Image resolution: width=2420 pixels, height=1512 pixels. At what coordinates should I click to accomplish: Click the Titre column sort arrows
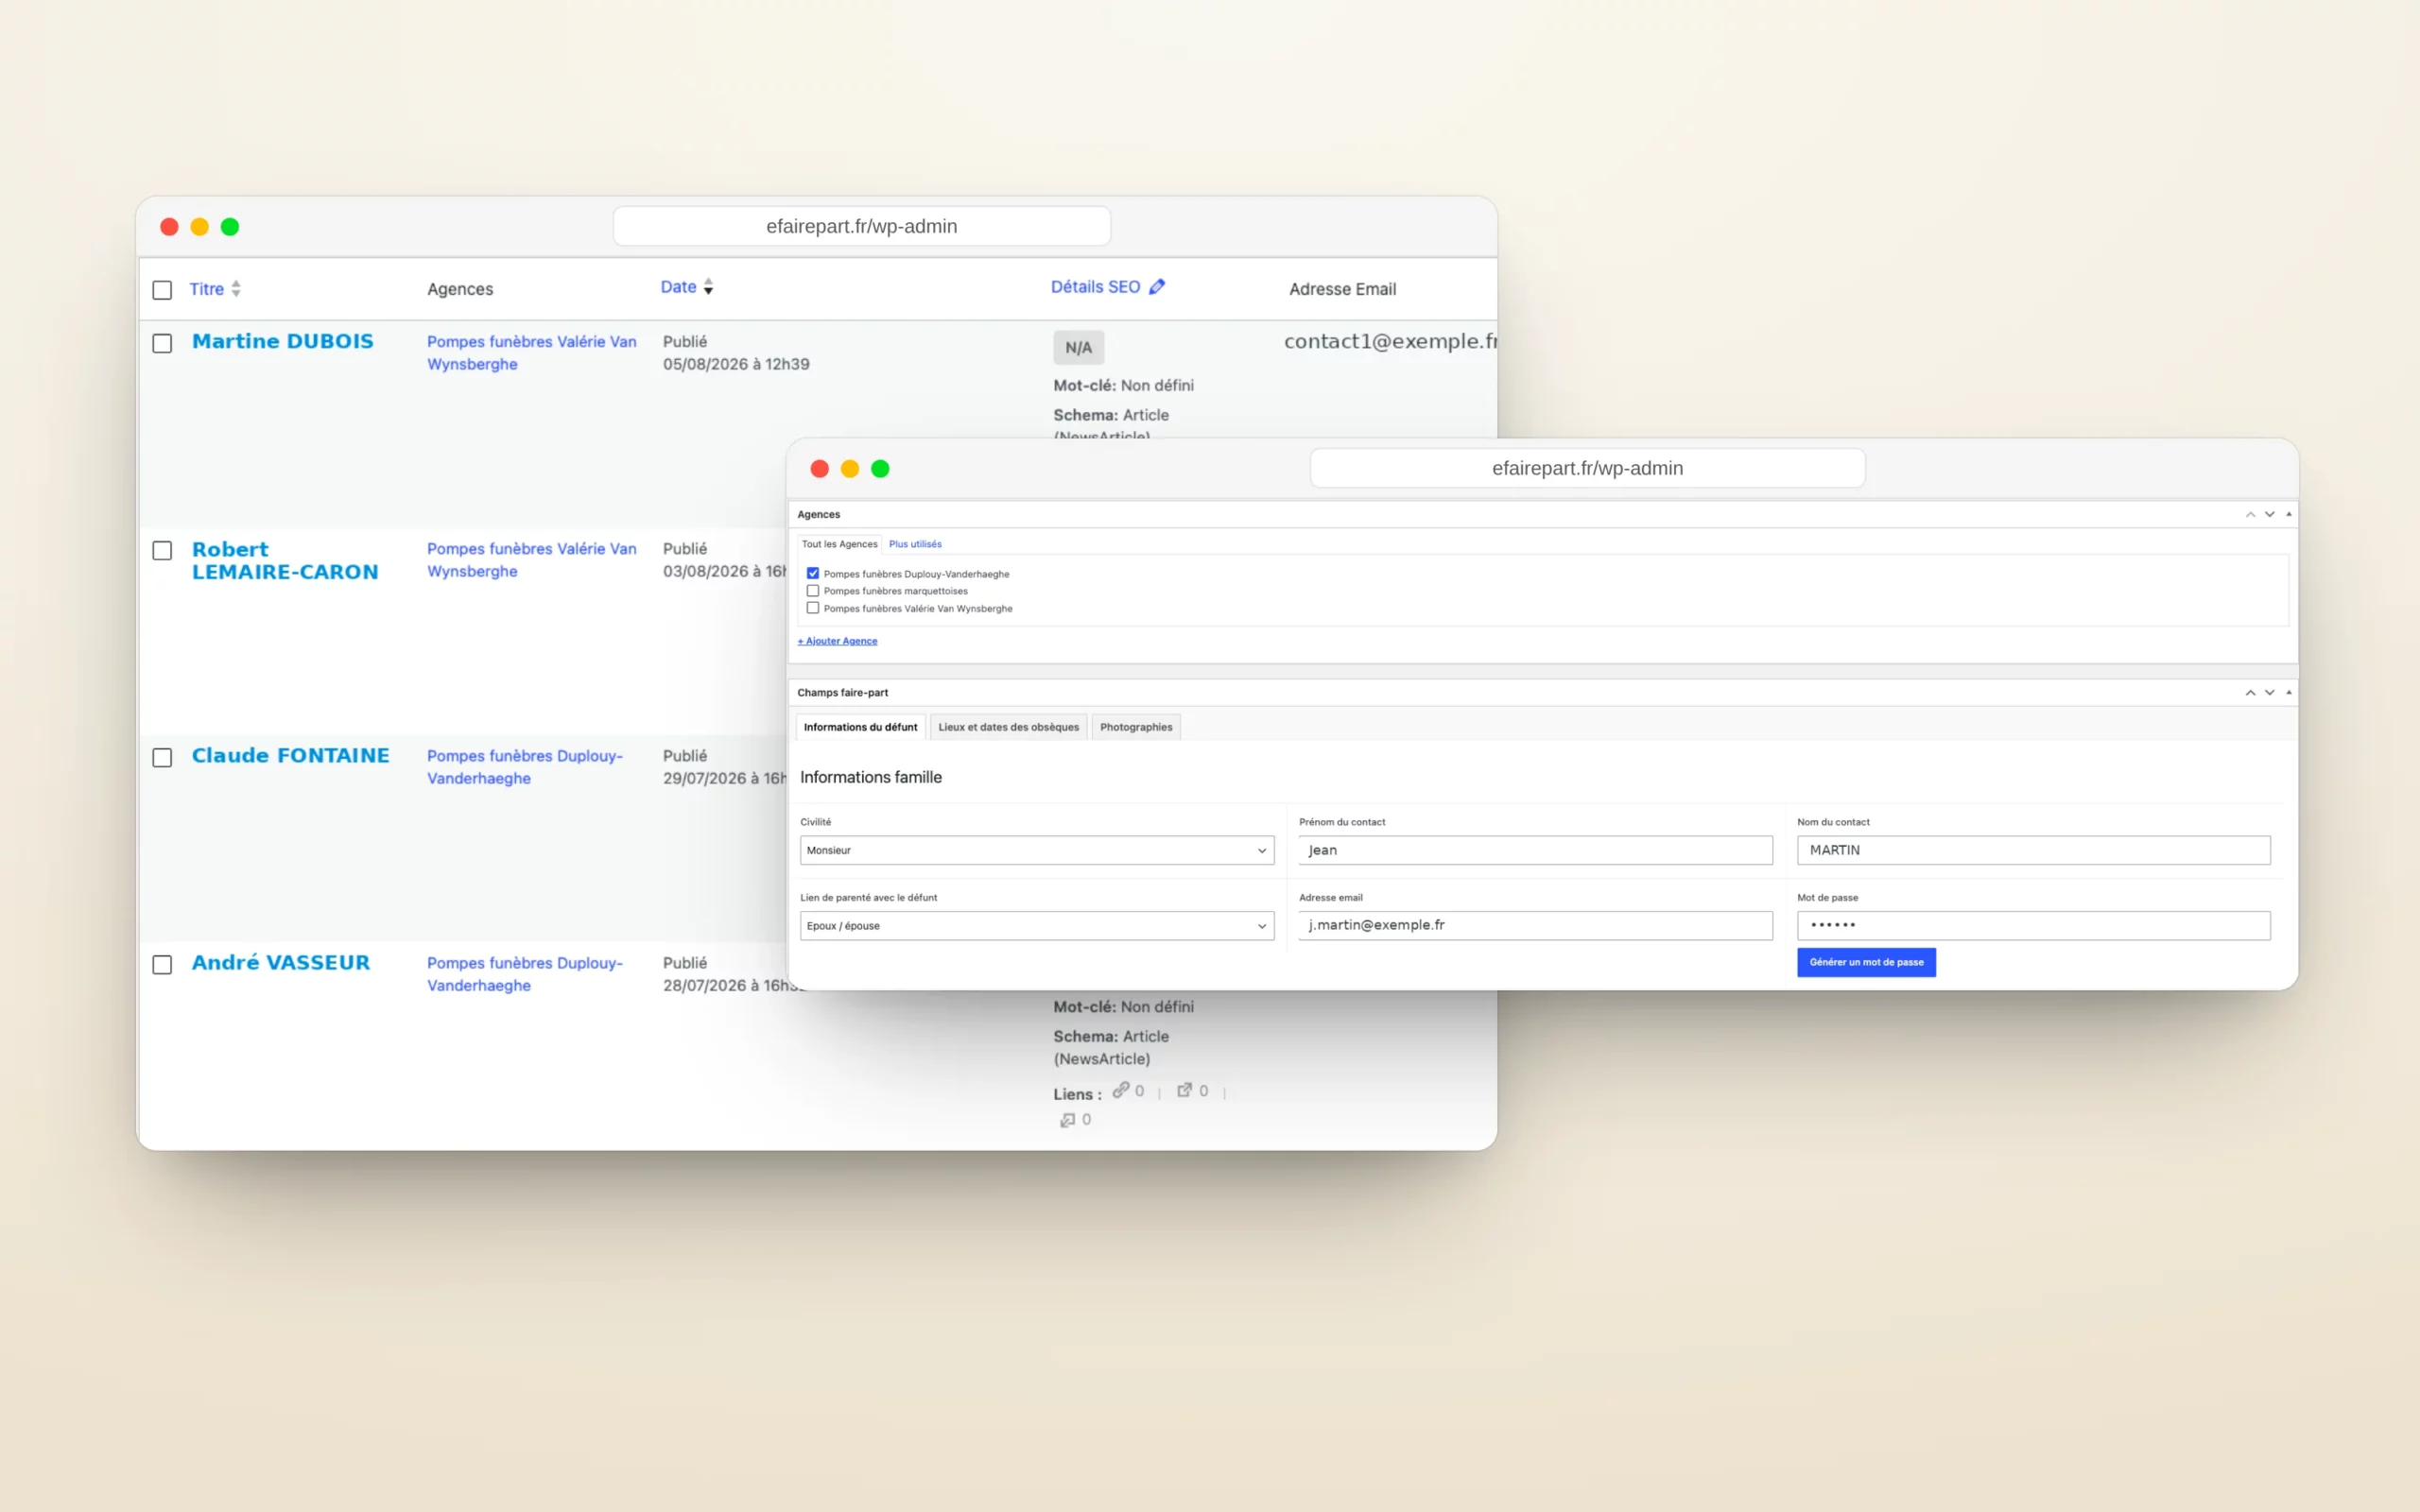(236, 289)
